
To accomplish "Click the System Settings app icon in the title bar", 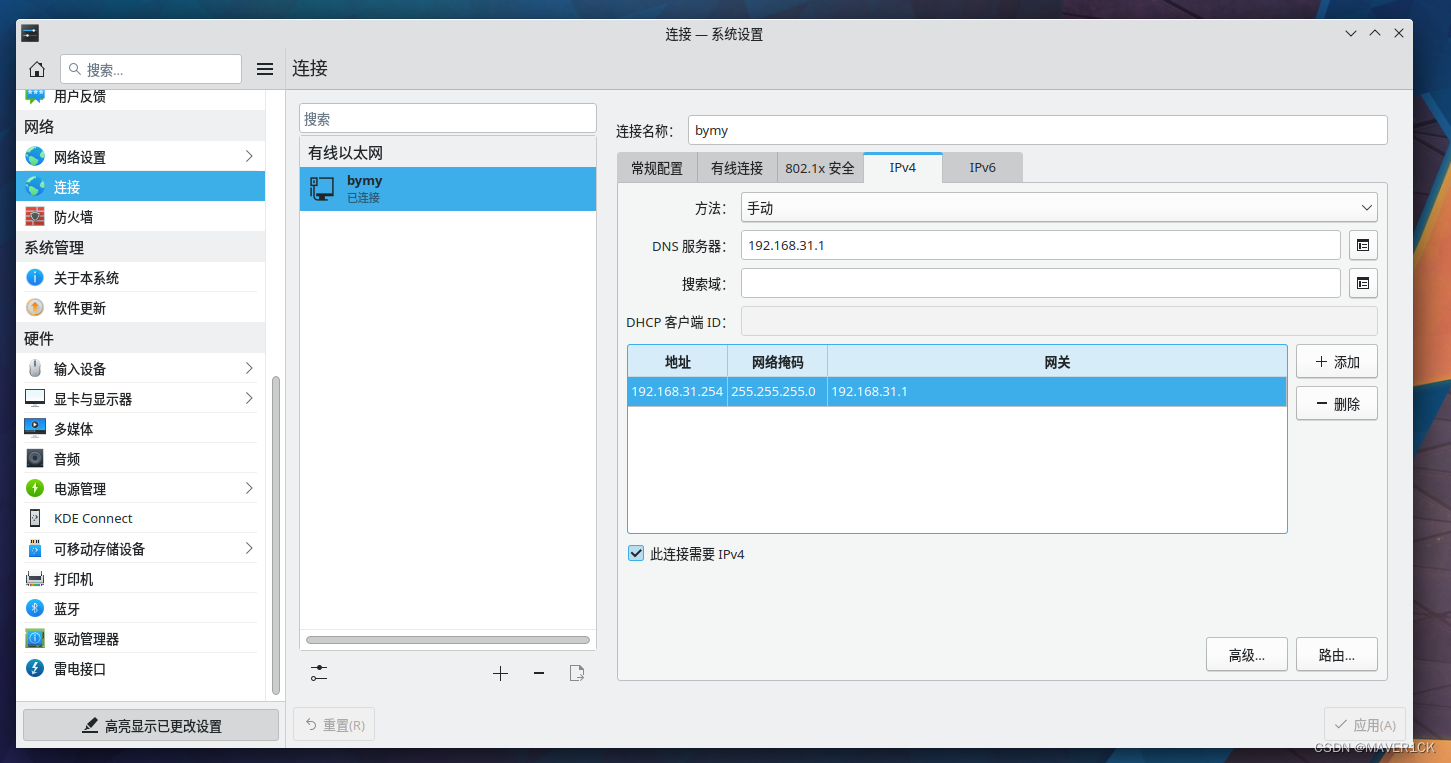I will click(30, 33).
